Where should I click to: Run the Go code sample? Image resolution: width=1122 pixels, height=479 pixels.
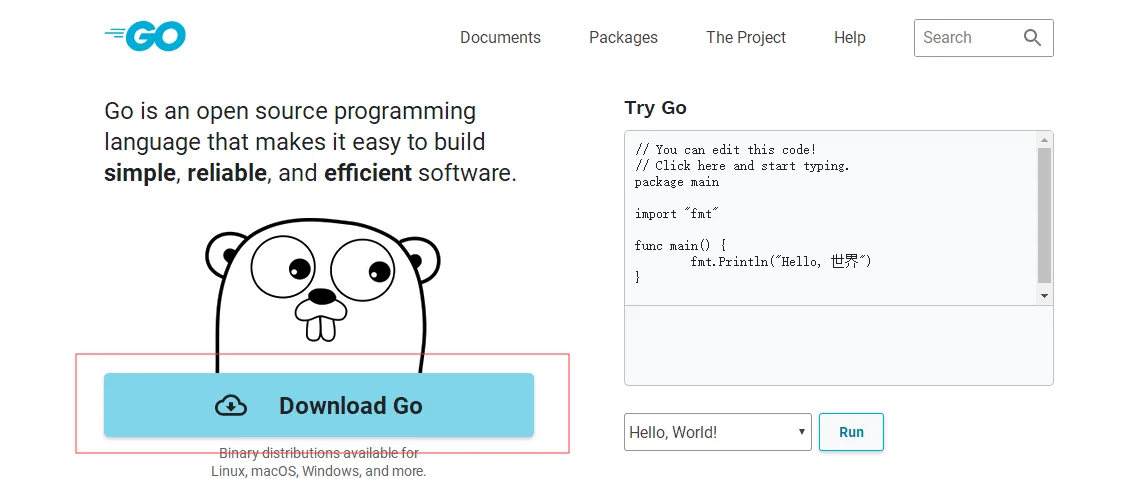pyautogui.click(x=851, y=432)
